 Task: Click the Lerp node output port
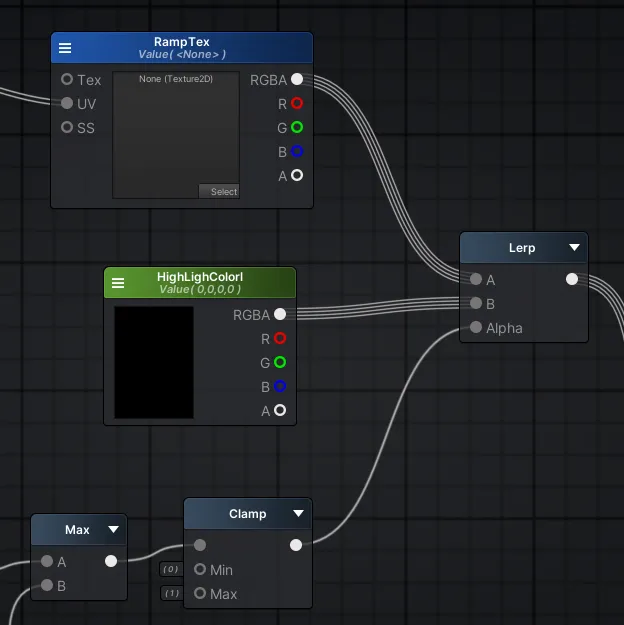[572, 279]
